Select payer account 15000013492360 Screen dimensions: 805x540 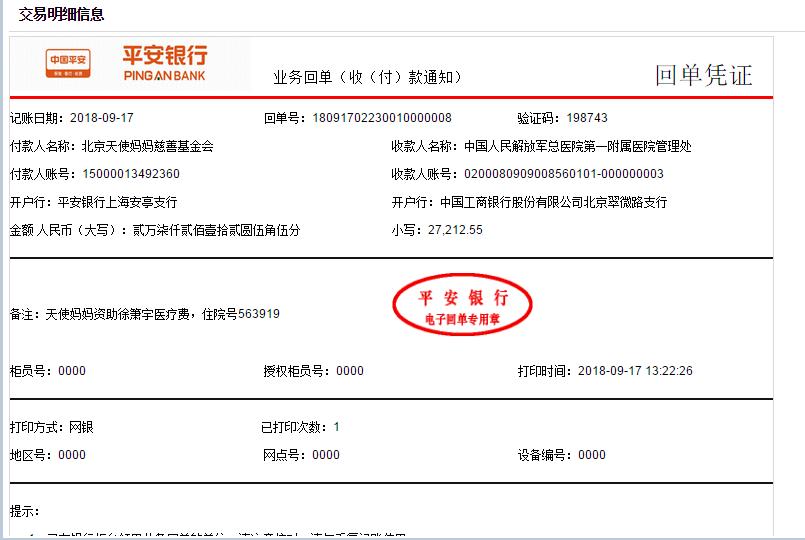click(131, 174)
